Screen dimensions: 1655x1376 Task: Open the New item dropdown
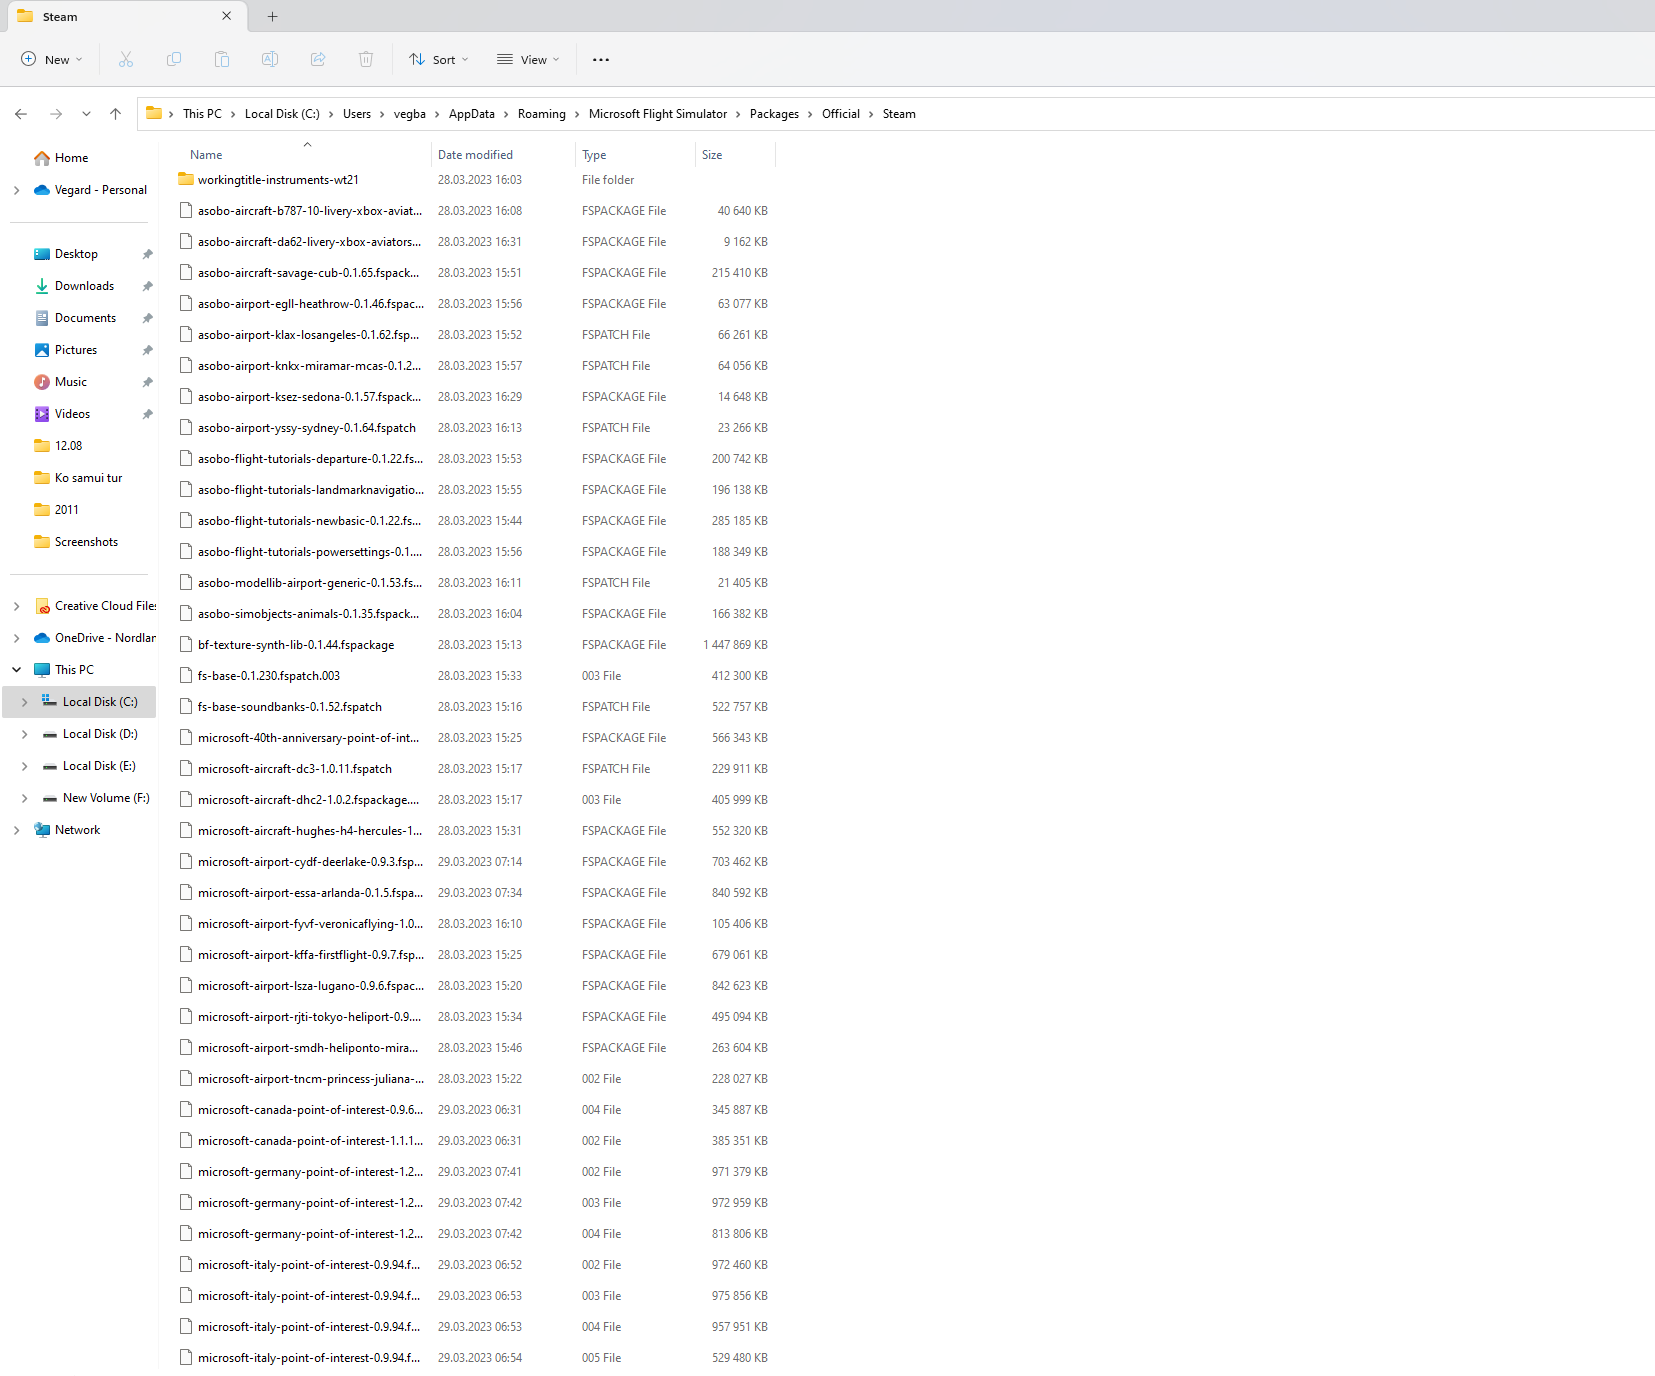52,60
